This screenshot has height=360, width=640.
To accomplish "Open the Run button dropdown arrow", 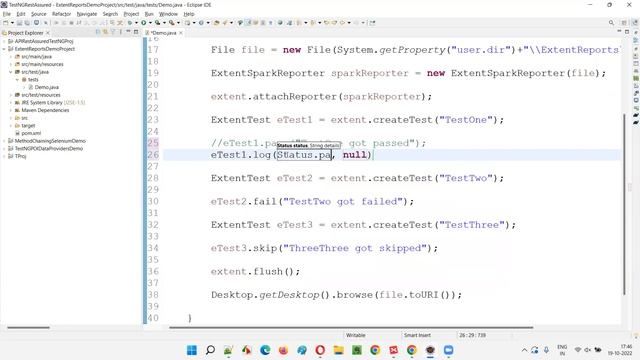I will click(150, 23).
